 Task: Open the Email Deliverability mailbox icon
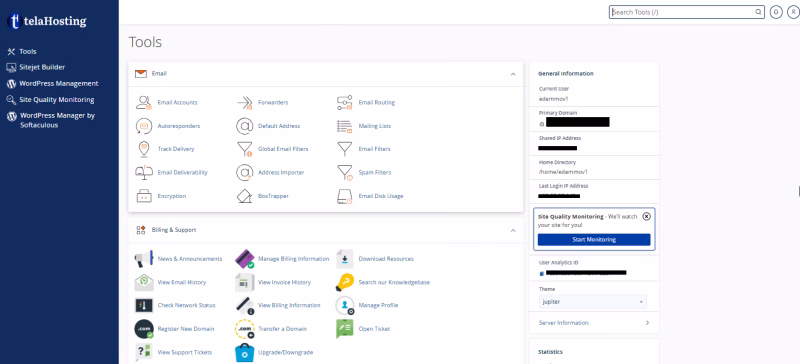(144, 173)
